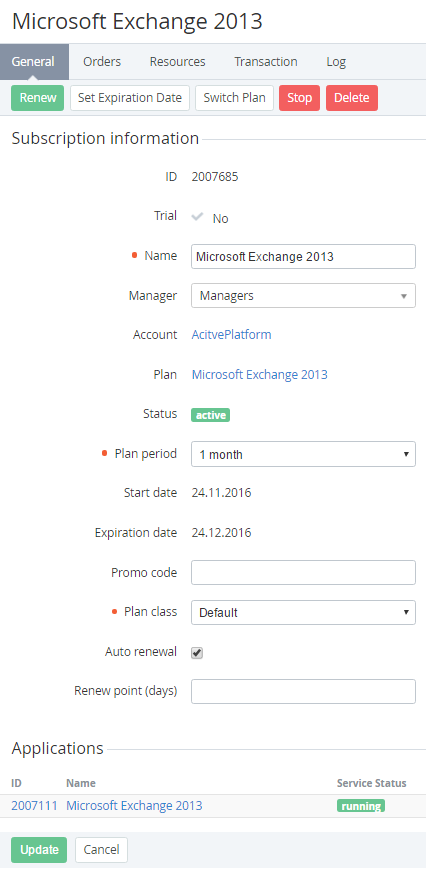Open the Microsoft Exchange 2013 plan link
This screenshot has width=426, height=873.
(x=259, y=375)
